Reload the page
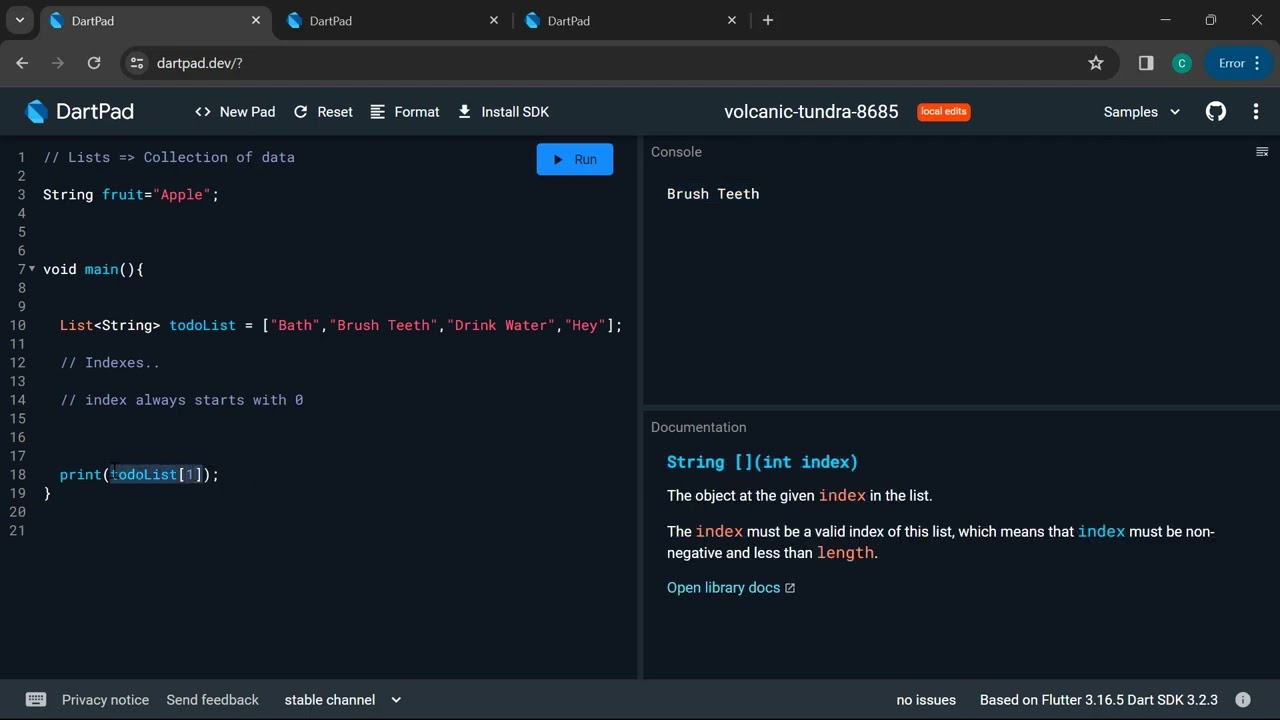The image size is (1280, 720). (94, 63)
